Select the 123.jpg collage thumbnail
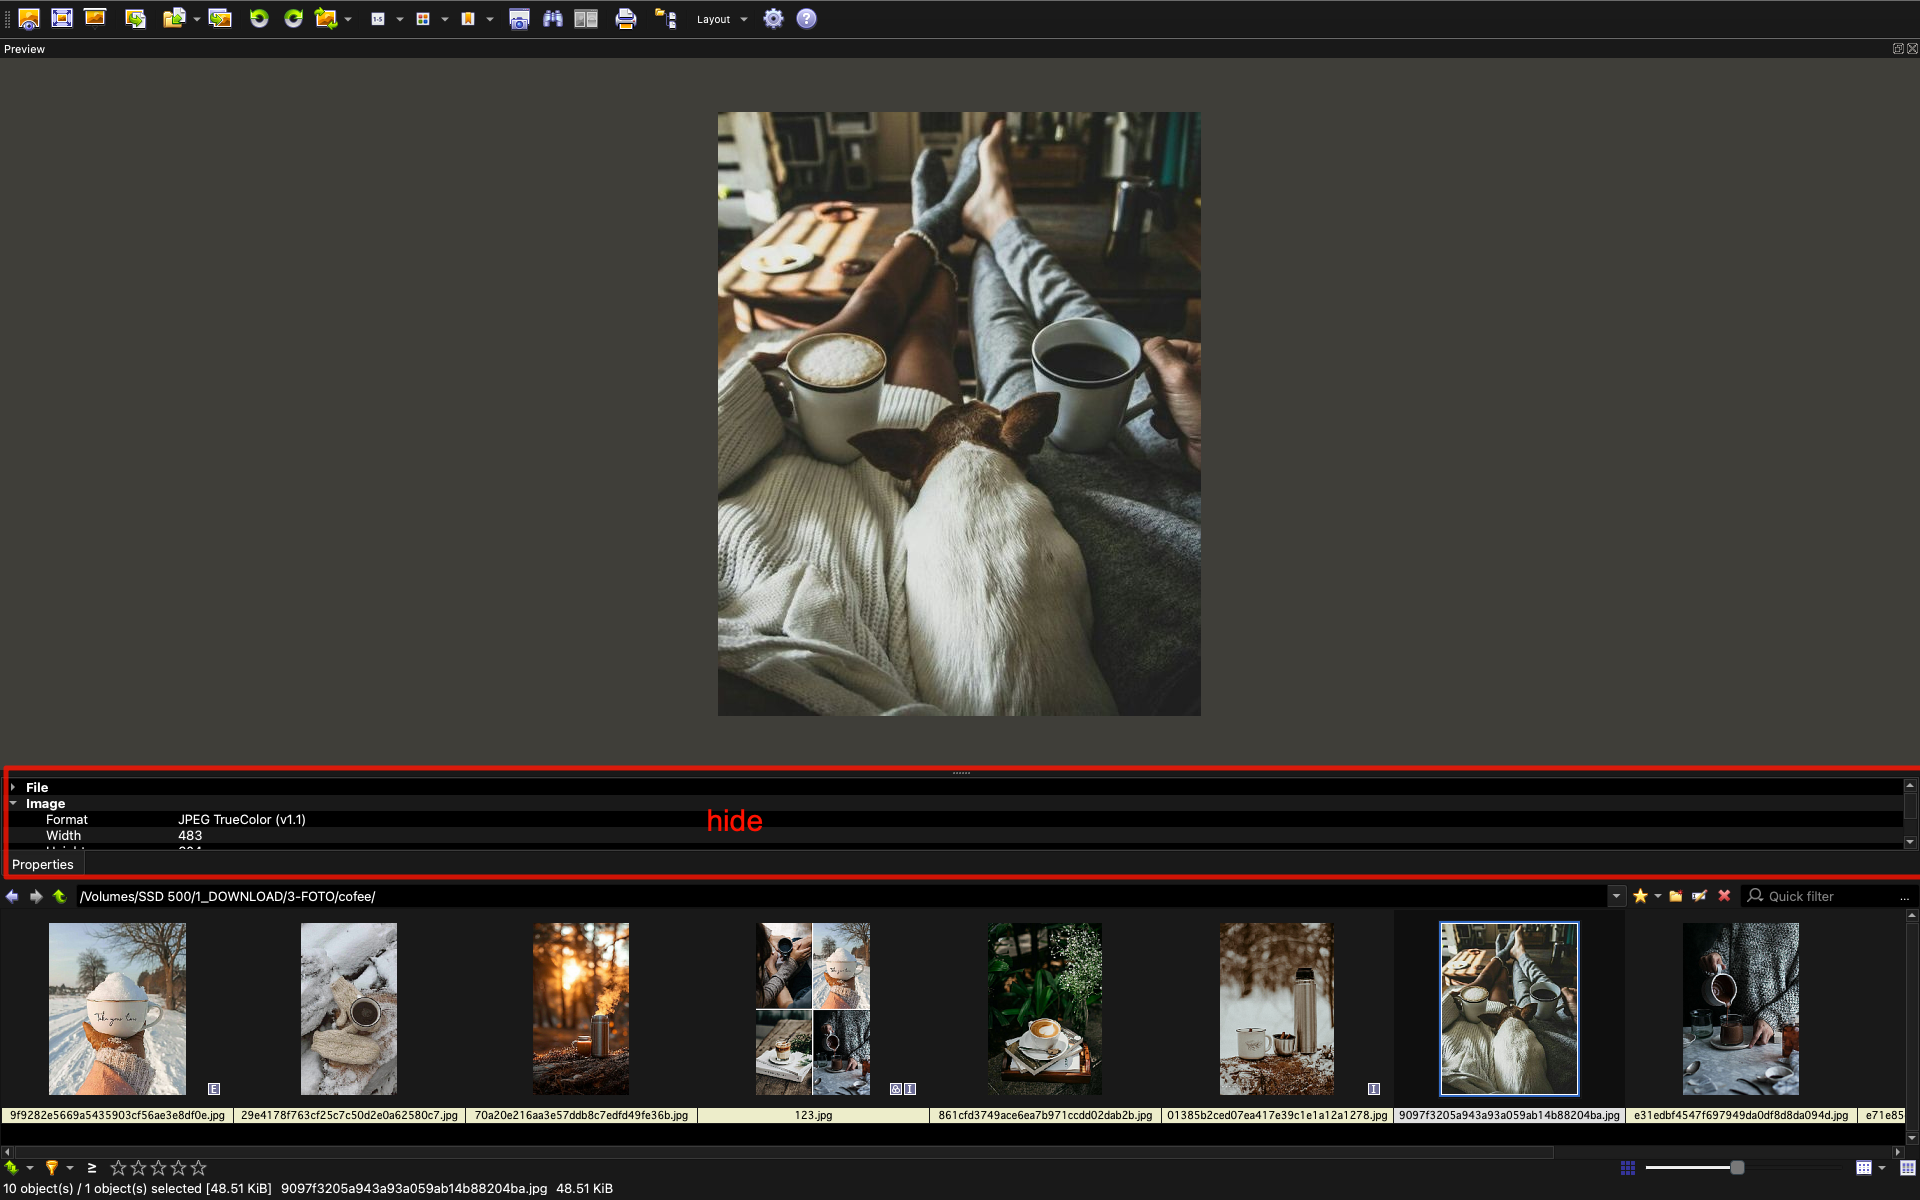Viewport: 1920px width, 1200px height. [813, 1009]
